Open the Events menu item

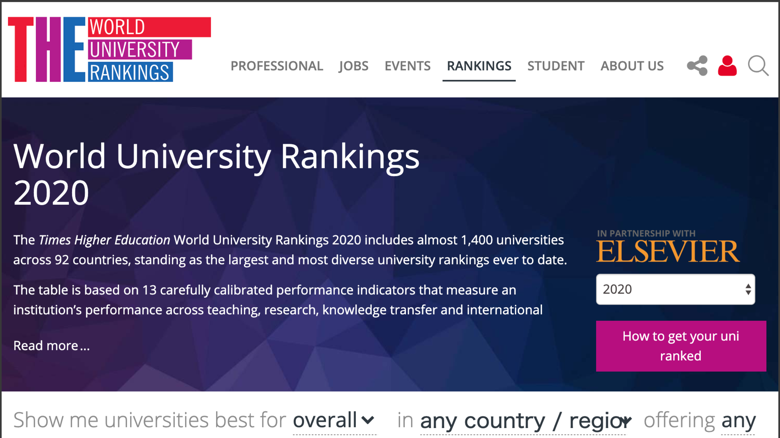point(407,66)
